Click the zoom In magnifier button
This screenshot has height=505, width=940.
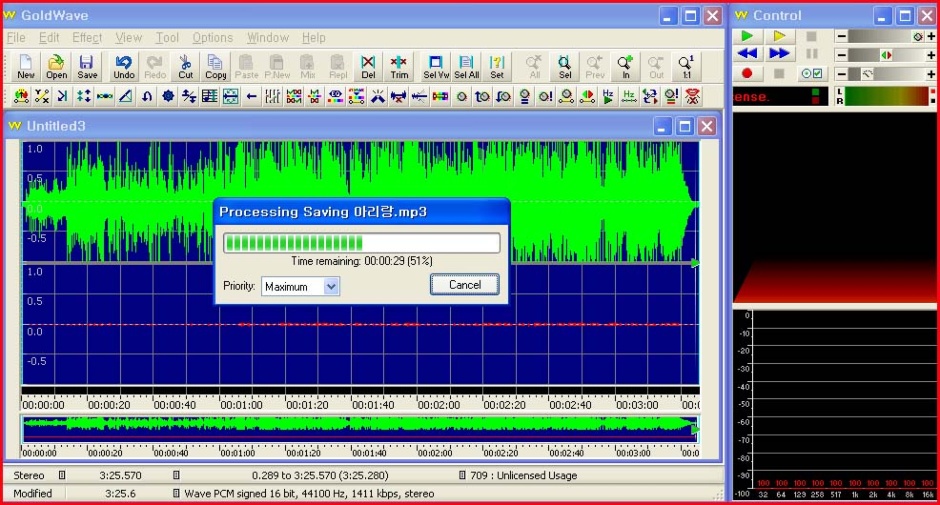(625, 67)
